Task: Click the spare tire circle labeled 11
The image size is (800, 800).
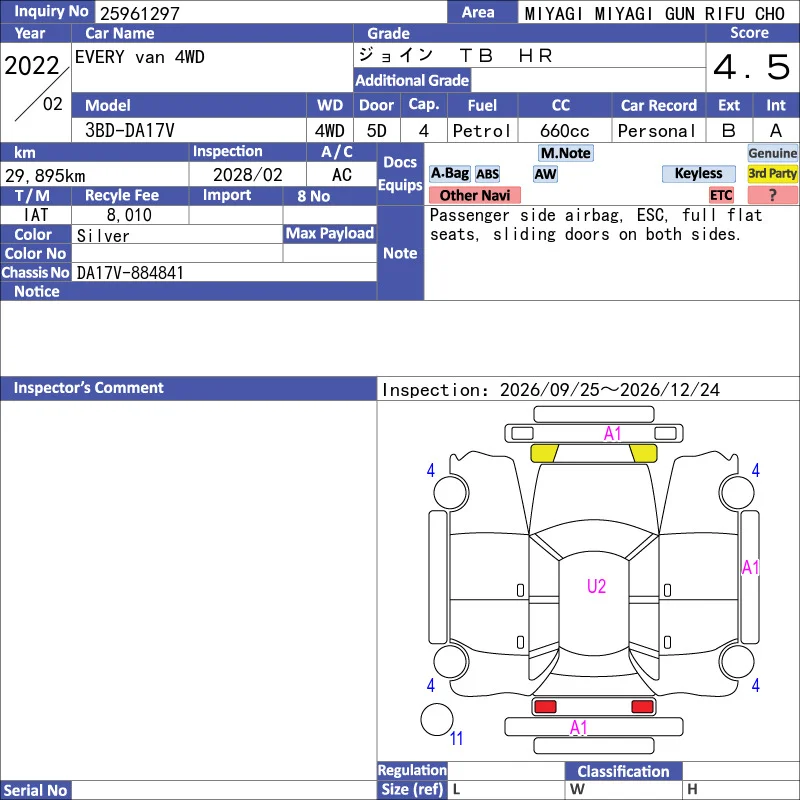Action: (x=437, y=720)
